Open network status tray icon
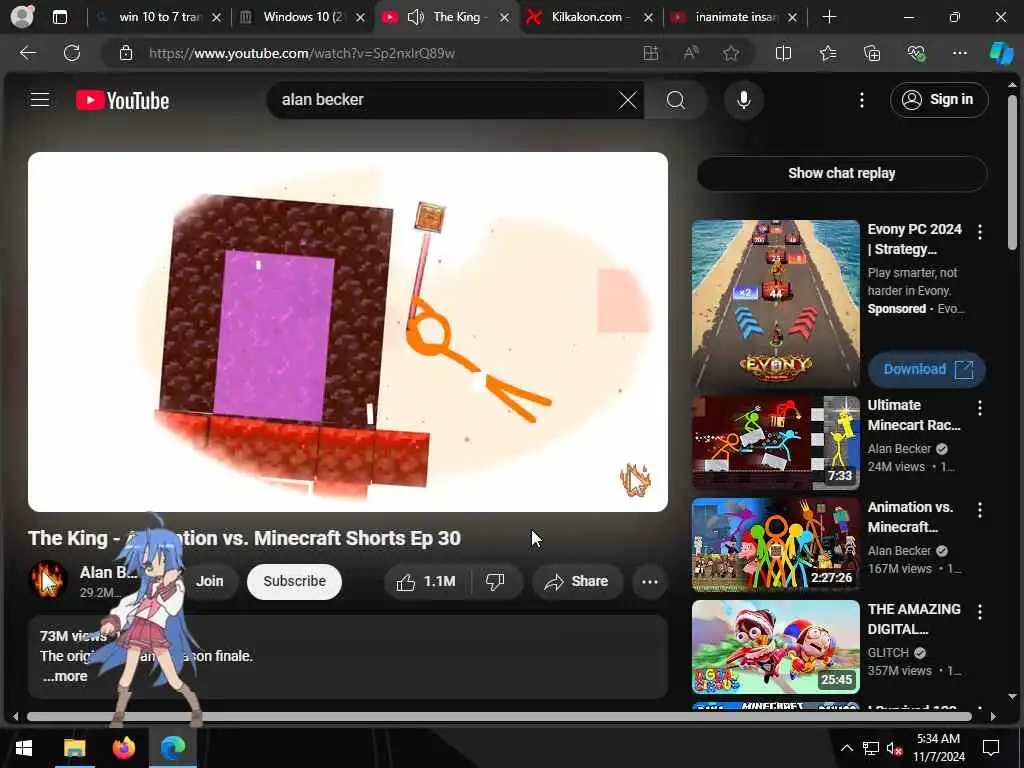The image size is (1024, 768). click(x=871, y=748)
